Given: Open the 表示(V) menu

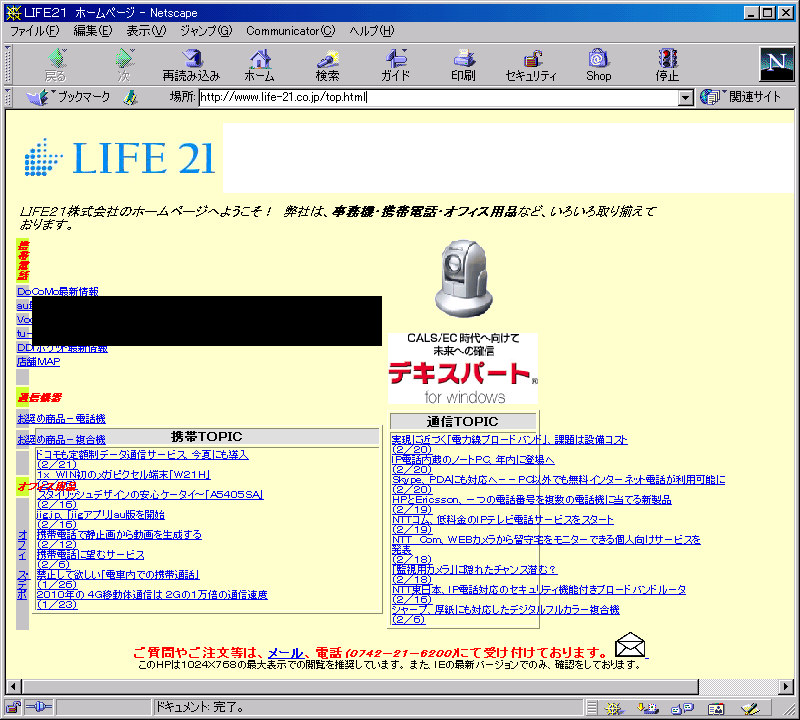Looking at the screenshot, I should [x=146, y=31].
